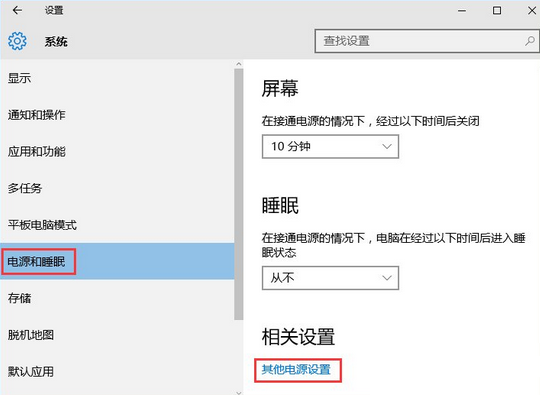Focus the 查找设置 search field
540x395 pixels.
click(427, 41)
